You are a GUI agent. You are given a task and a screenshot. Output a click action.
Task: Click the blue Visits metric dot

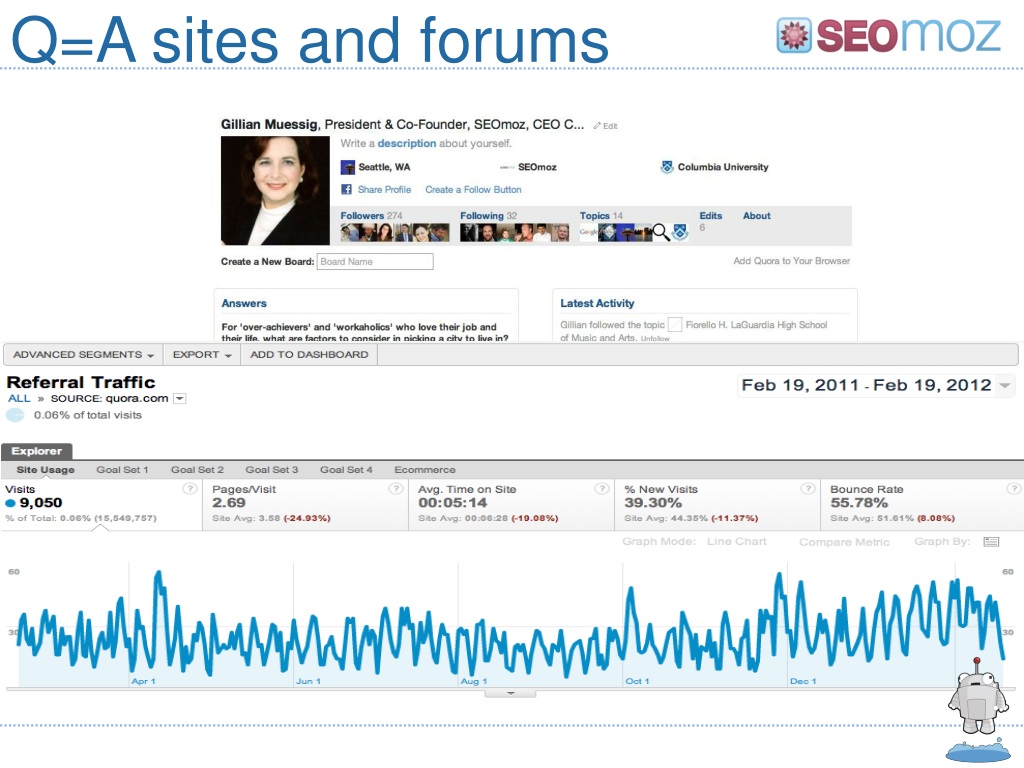10,503
